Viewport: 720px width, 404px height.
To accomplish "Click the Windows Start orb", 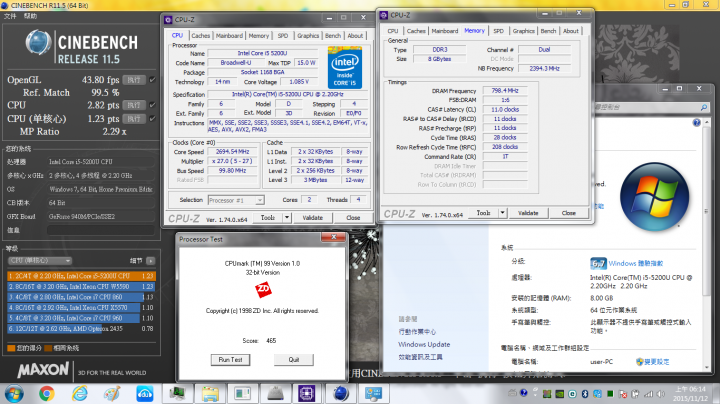I will coord(13,393).
